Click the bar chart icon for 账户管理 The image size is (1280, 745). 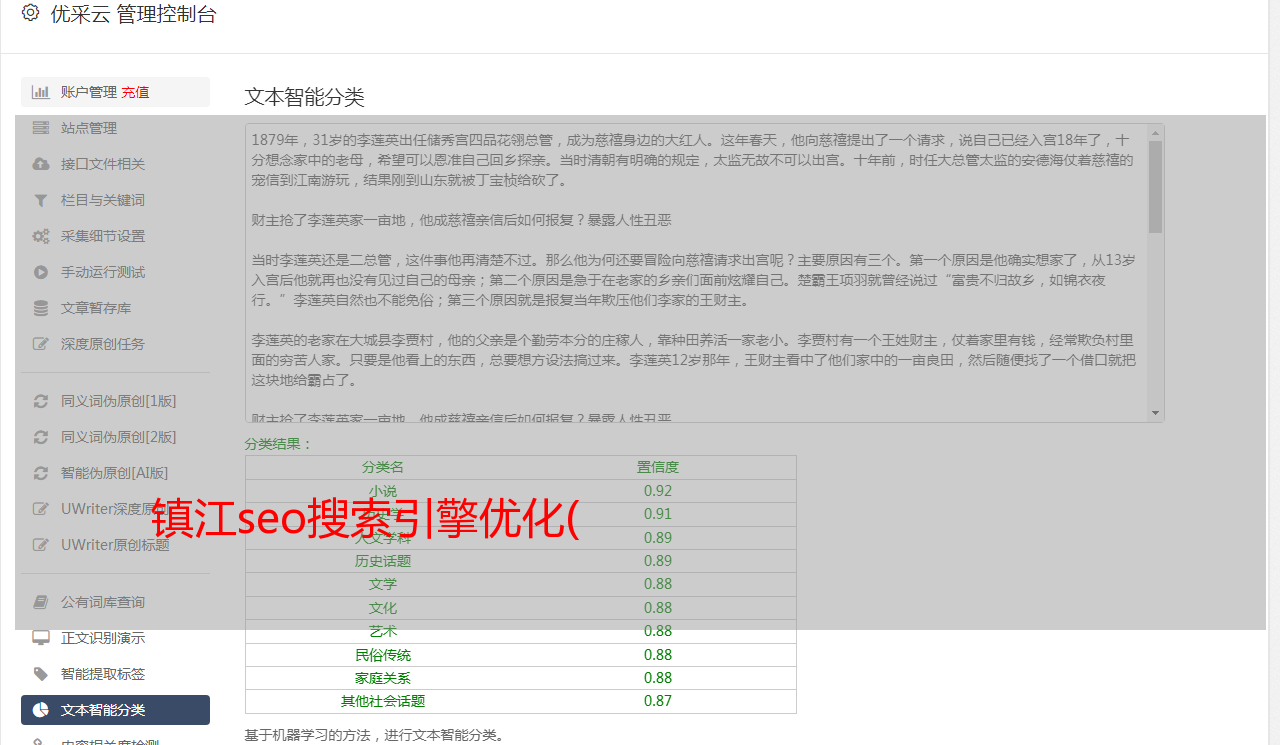pyautogui.click(x=40, y=92)
